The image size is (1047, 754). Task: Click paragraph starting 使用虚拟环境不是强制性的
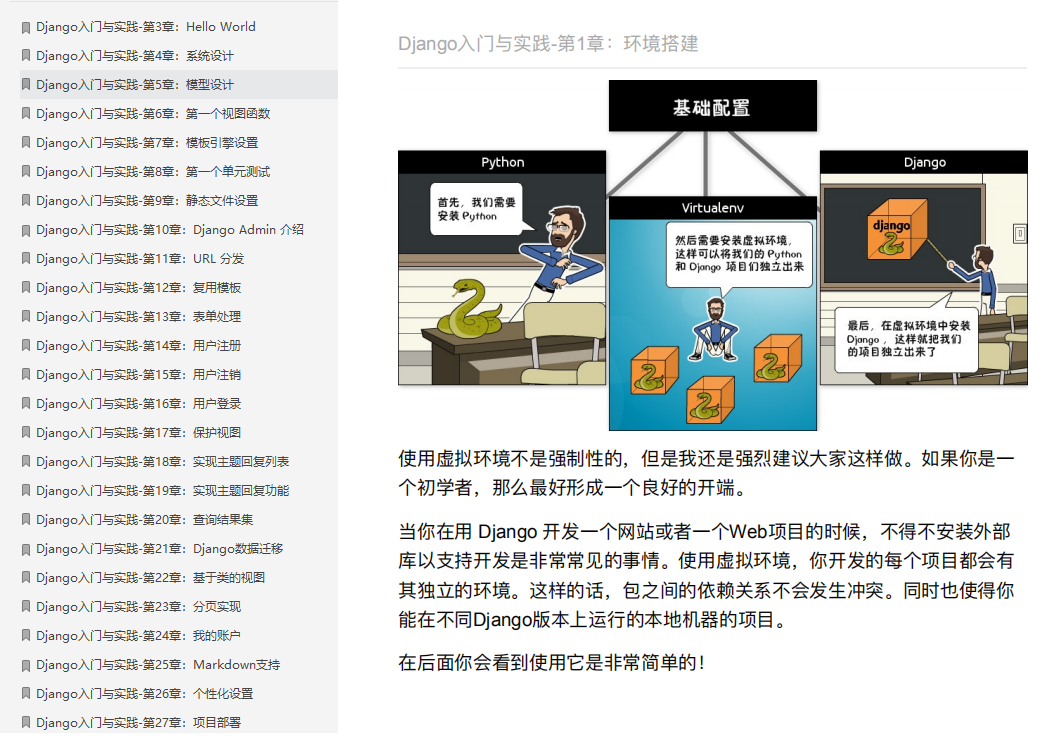[706, 473]
